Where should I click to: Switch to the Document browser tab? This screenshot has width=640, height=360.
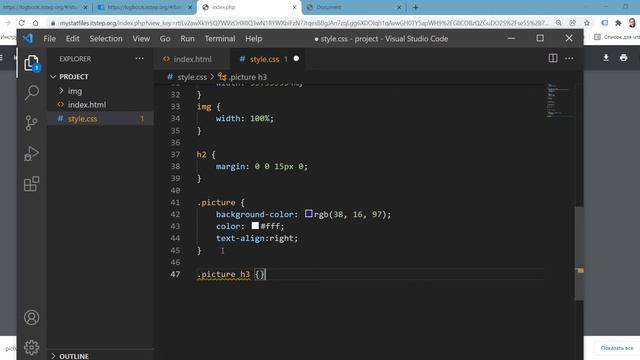pos(353,7)
